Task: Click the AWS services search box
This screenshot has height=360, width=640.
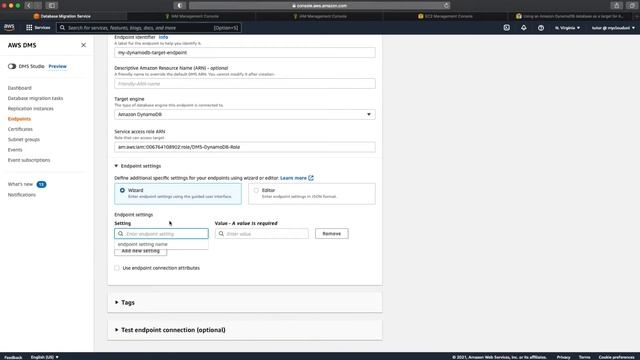Action: coord(149,28)
